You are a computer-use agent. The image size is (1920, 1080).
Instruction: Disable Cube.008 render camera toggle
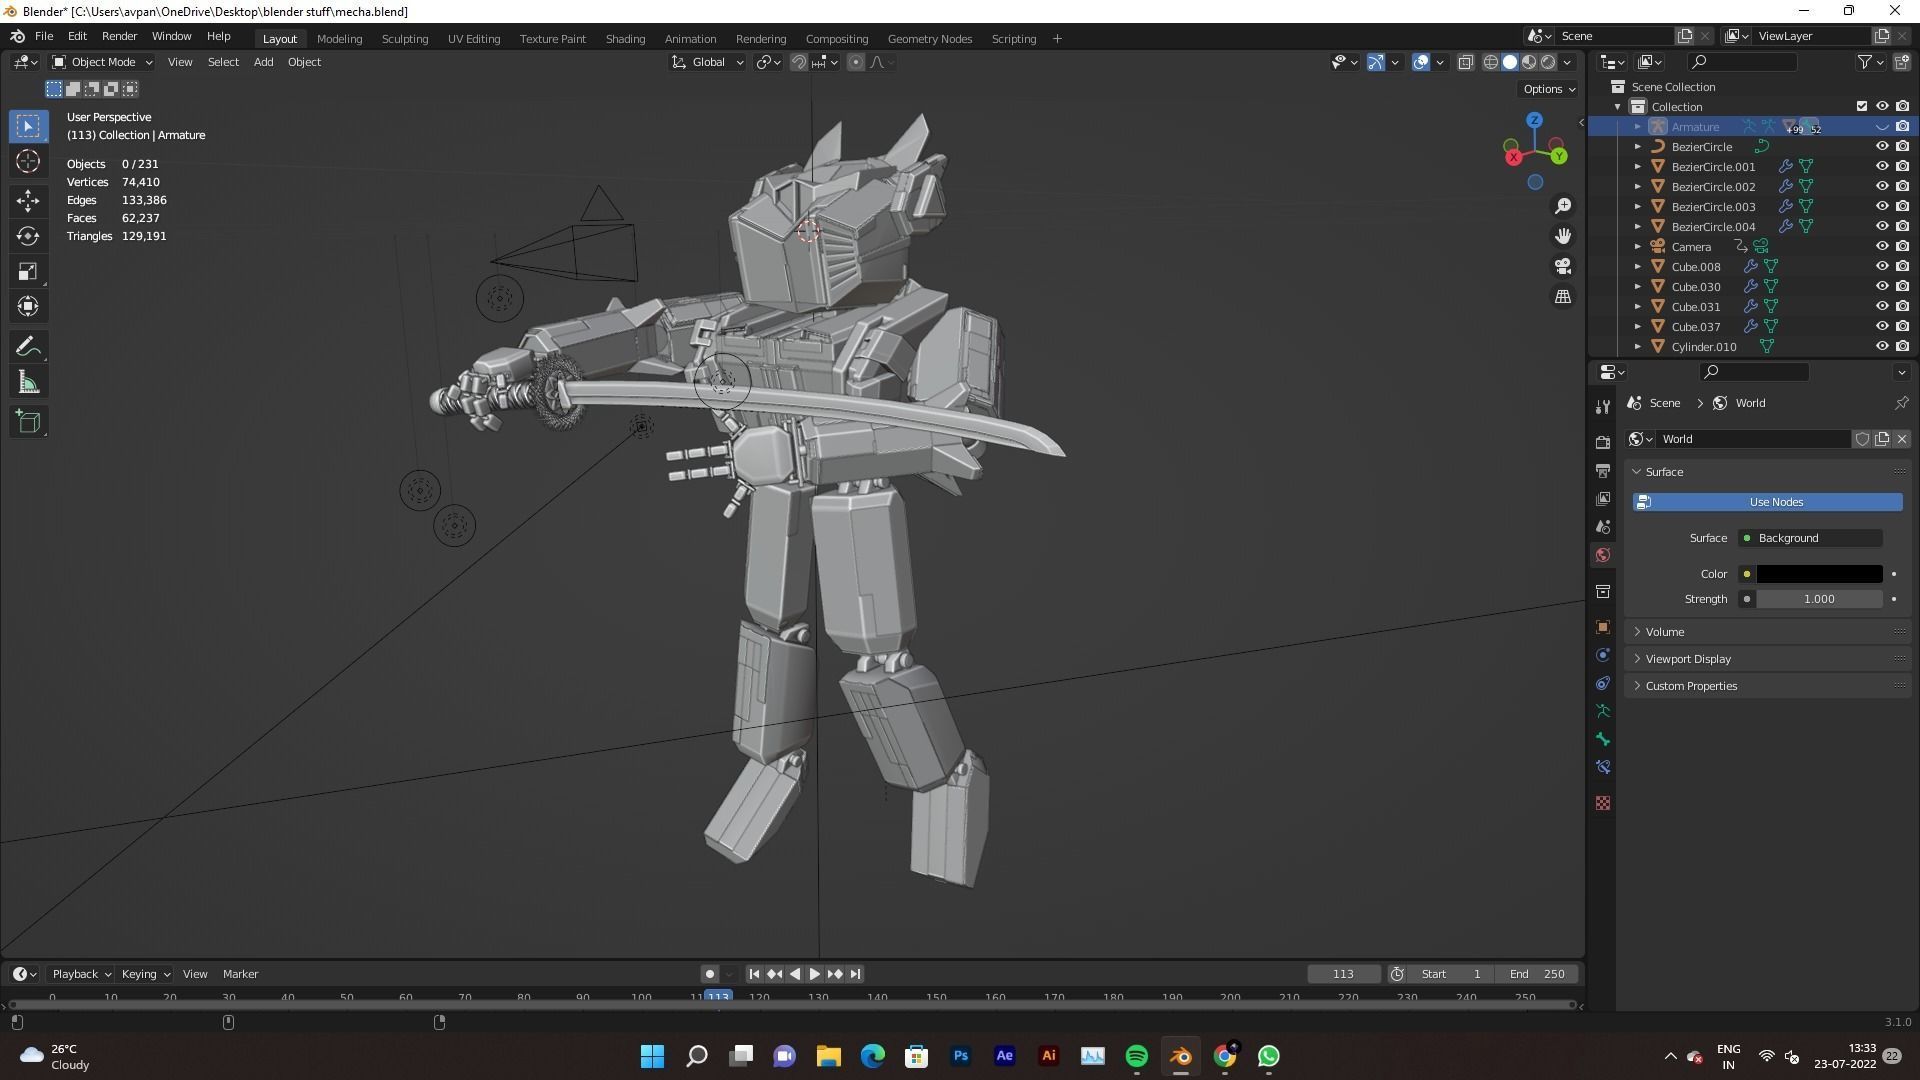1902,266
